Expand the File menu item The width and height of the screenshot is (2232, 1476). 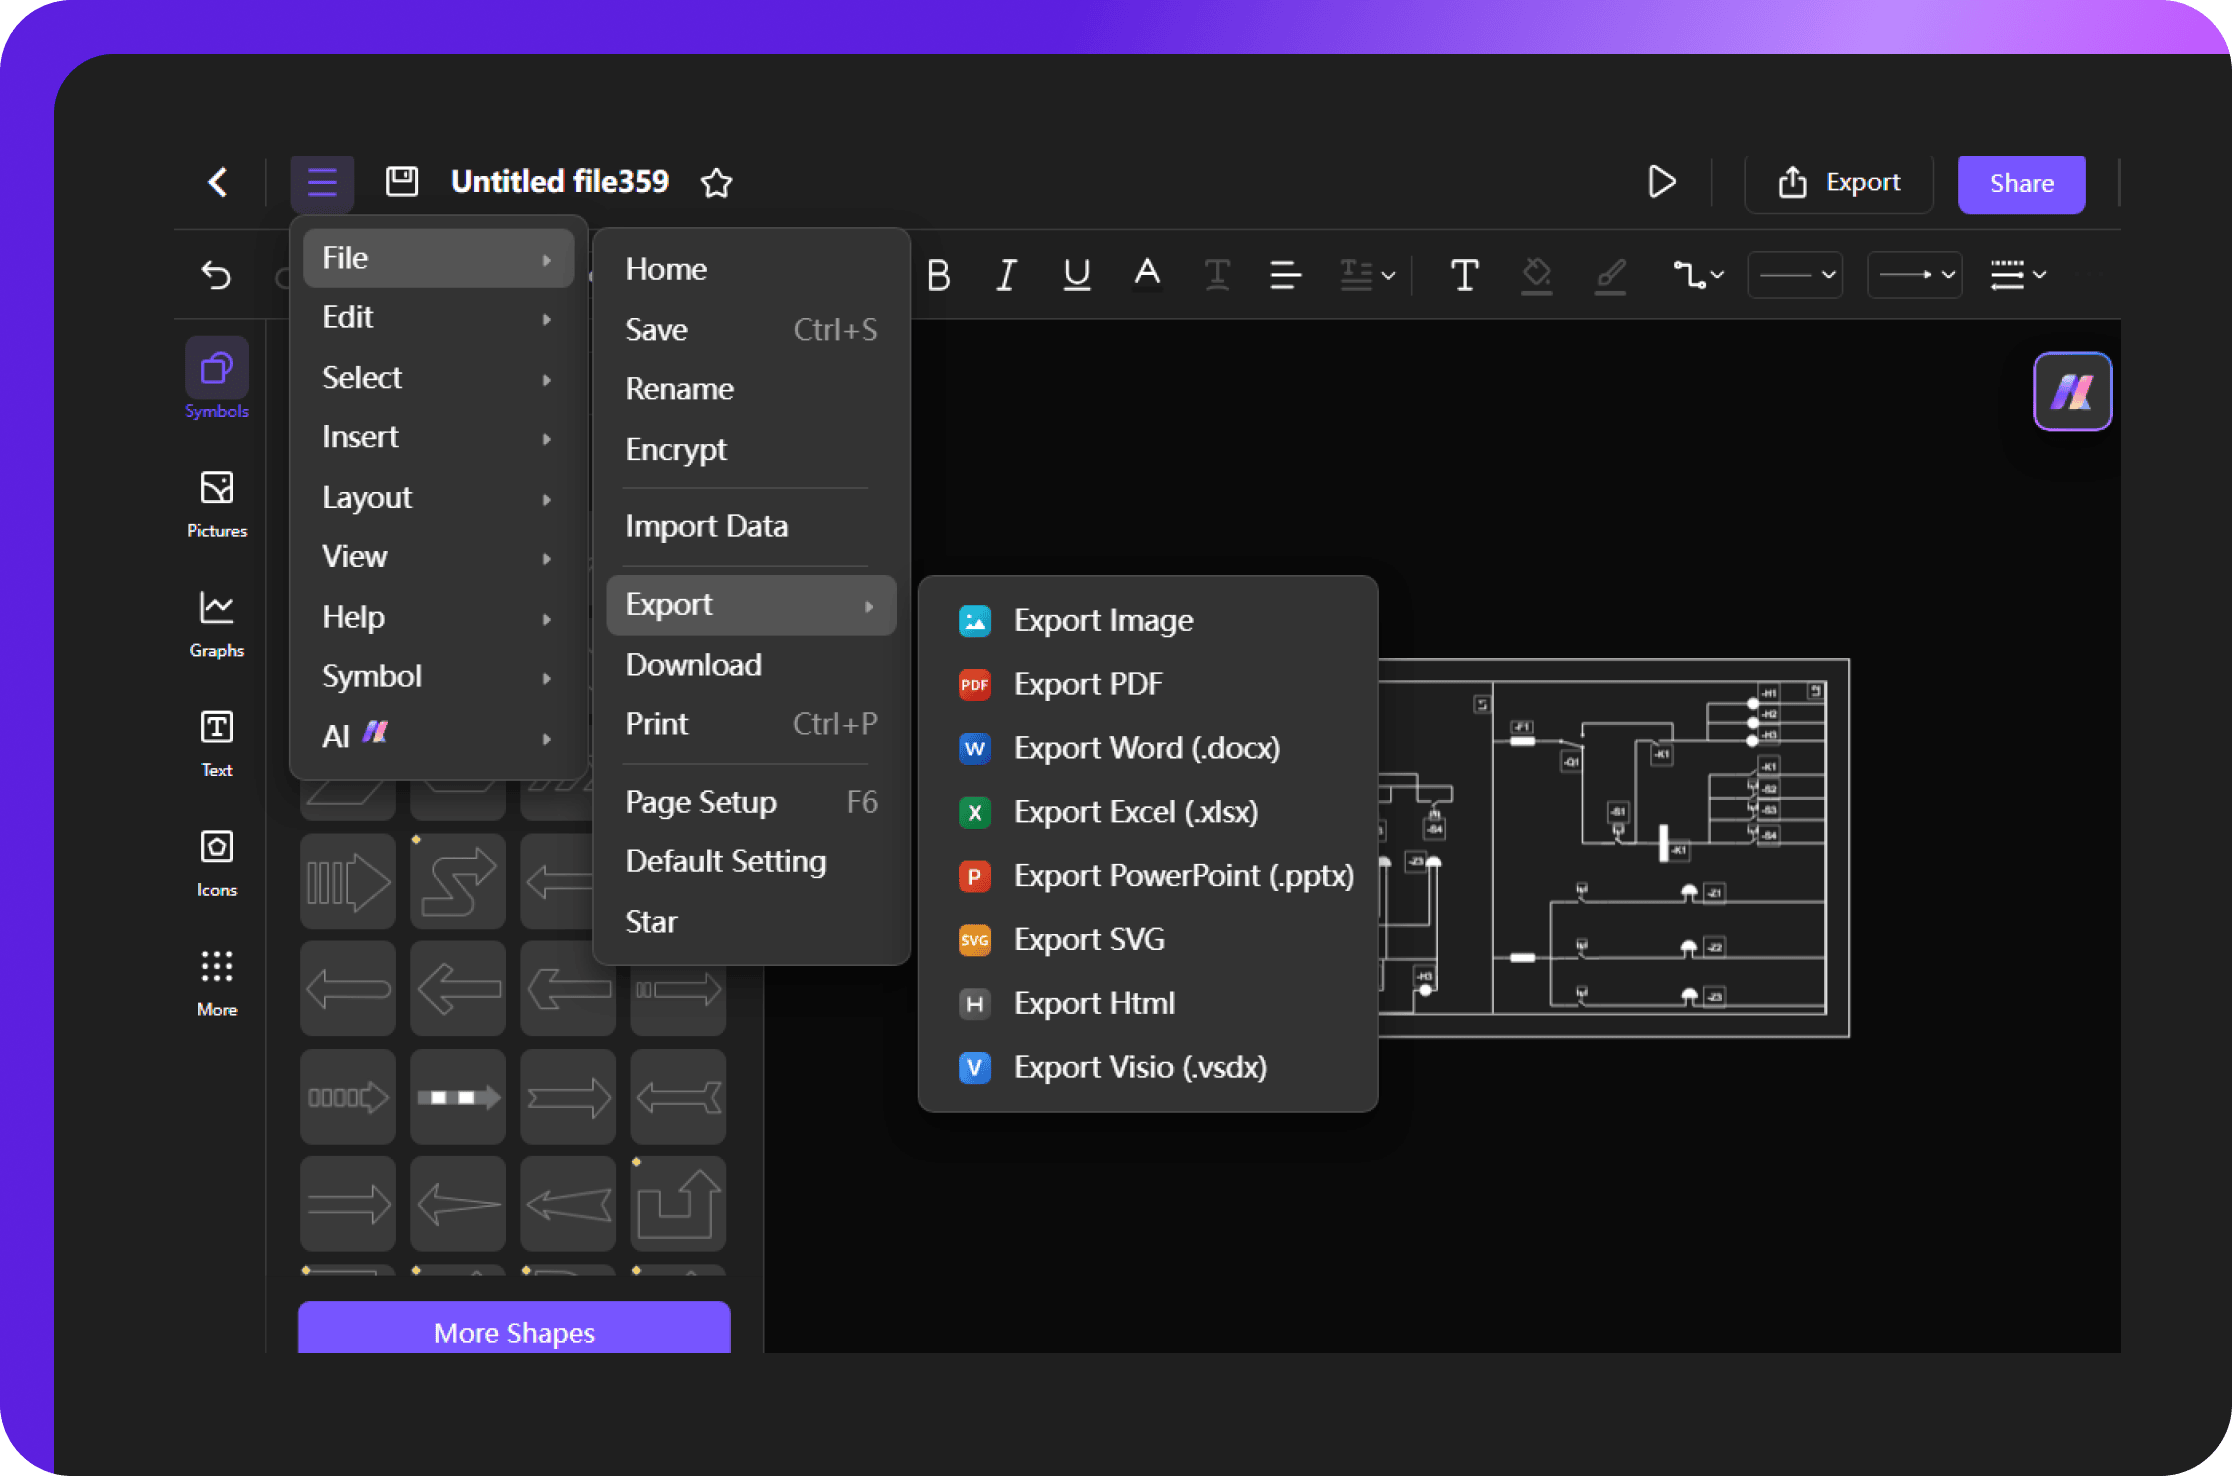click(x=437, y=259)
